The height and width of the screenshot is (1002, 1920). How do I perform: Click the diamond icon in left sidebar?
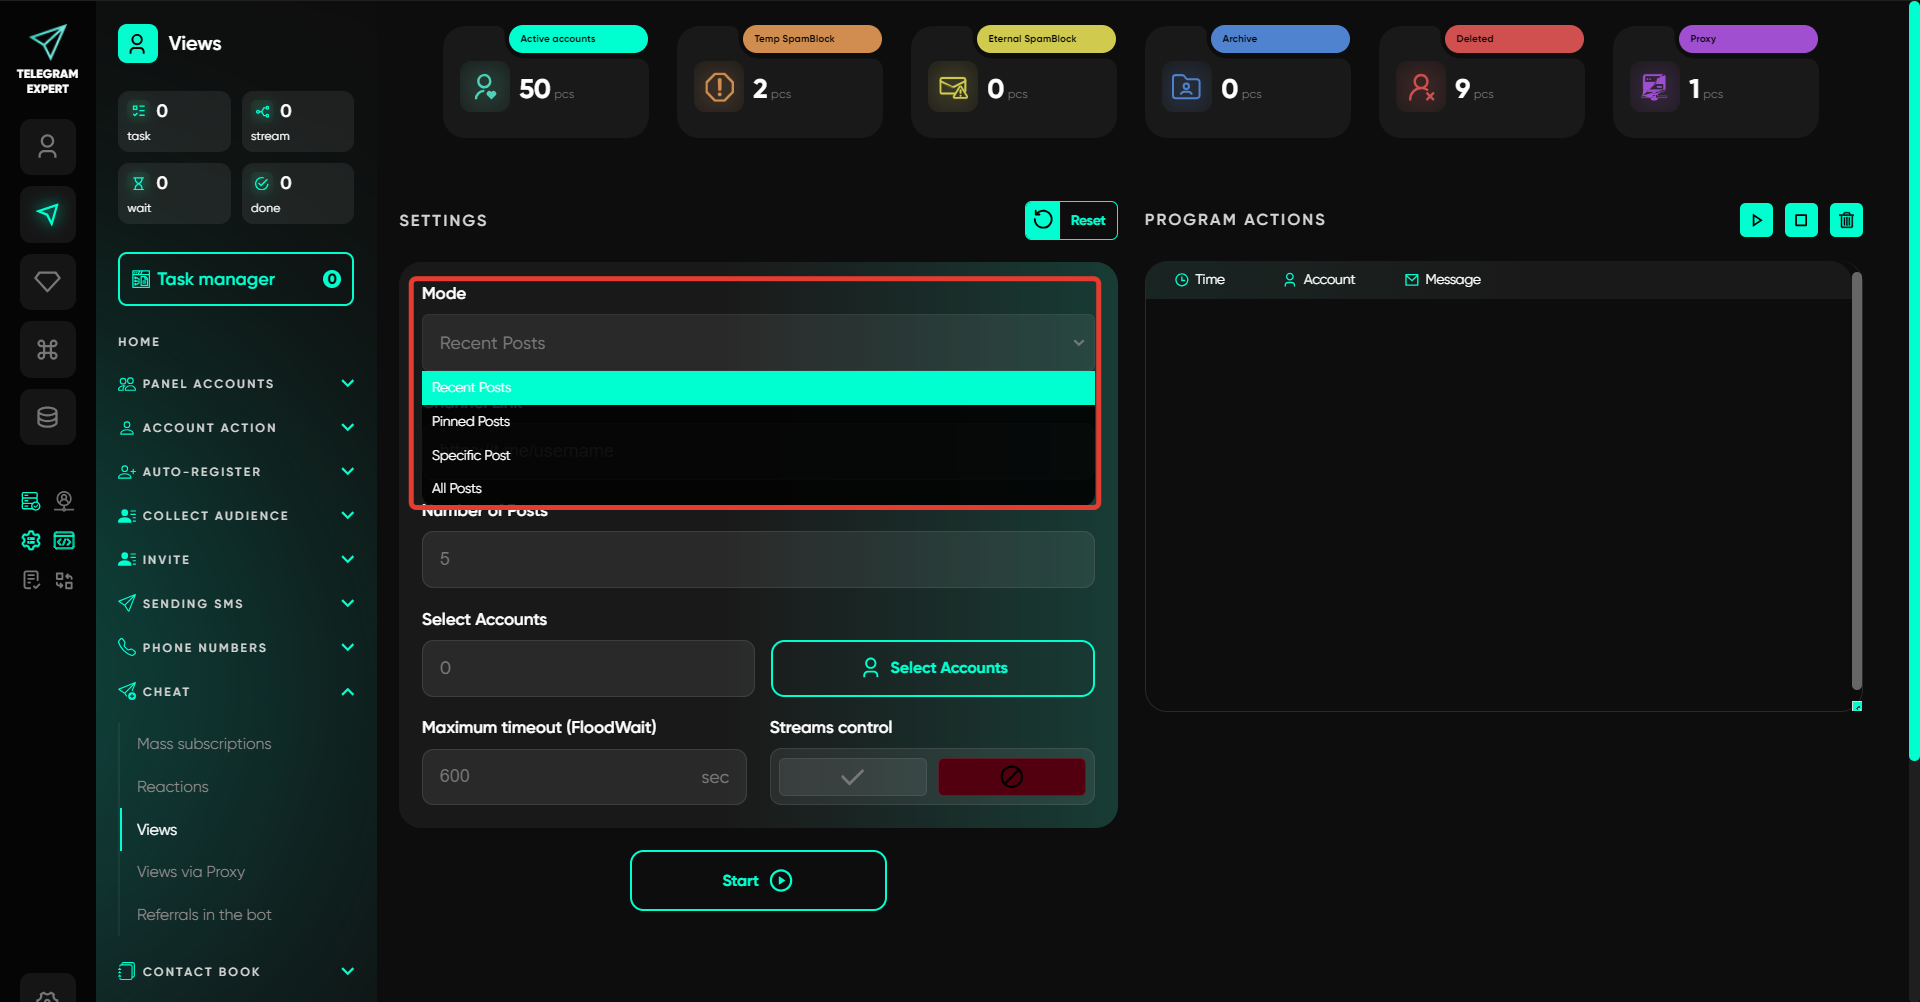point(47,282)
